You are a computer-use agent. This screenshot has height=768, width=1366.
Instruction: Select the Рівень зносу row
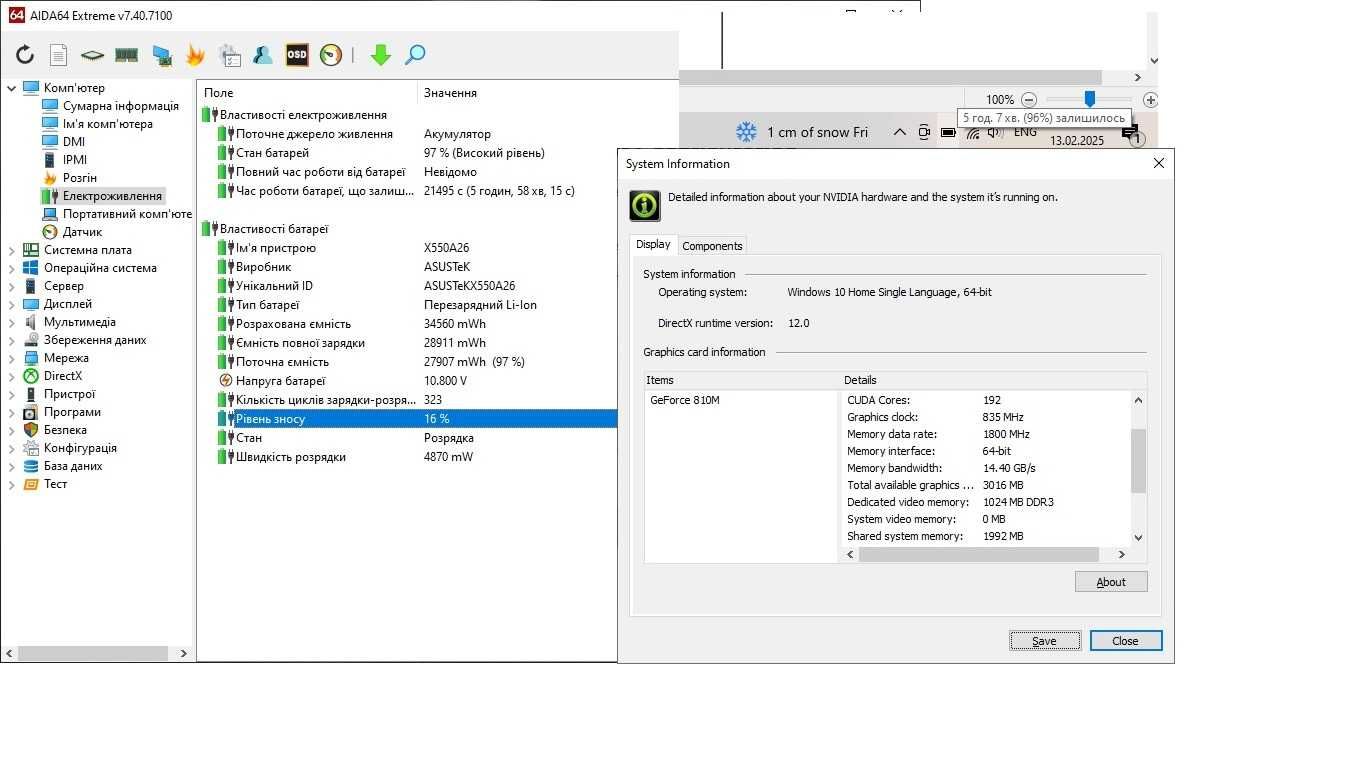pyautogui.click(x=407, y=419)
